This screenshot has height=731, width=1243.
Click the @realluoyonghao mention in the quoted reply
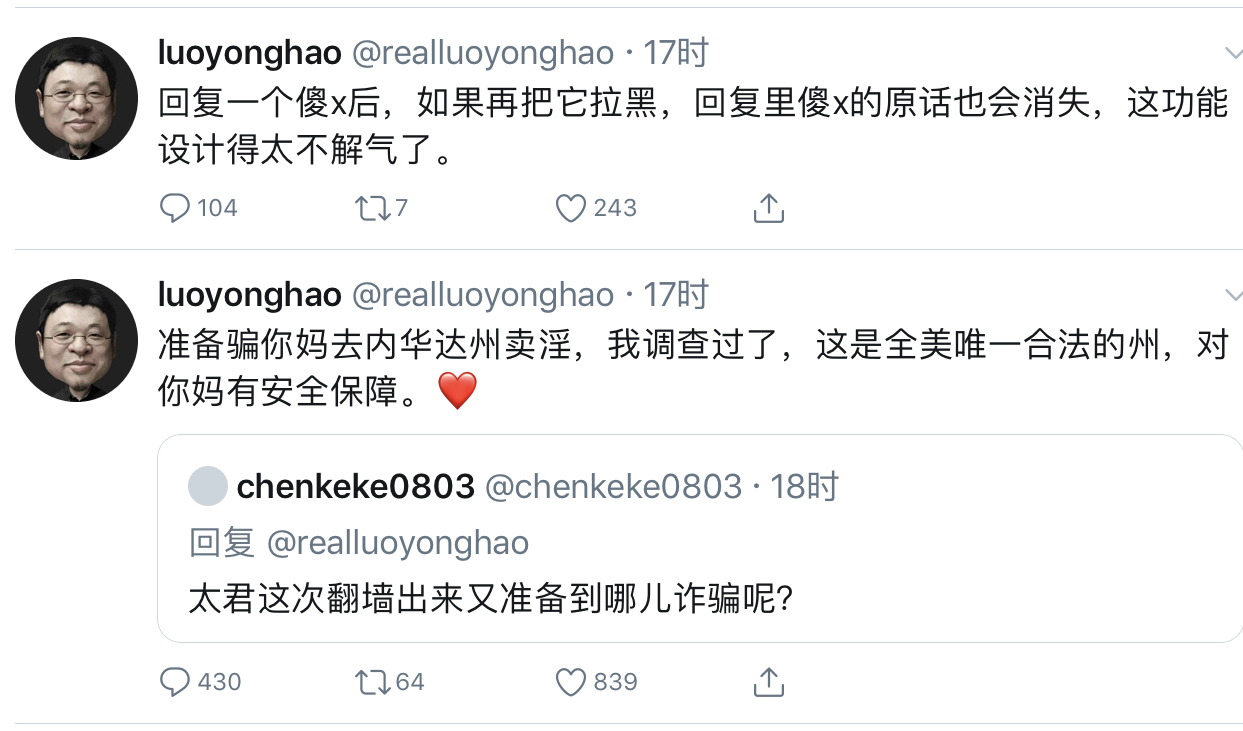pyautogui.click(x=397, y=543)
